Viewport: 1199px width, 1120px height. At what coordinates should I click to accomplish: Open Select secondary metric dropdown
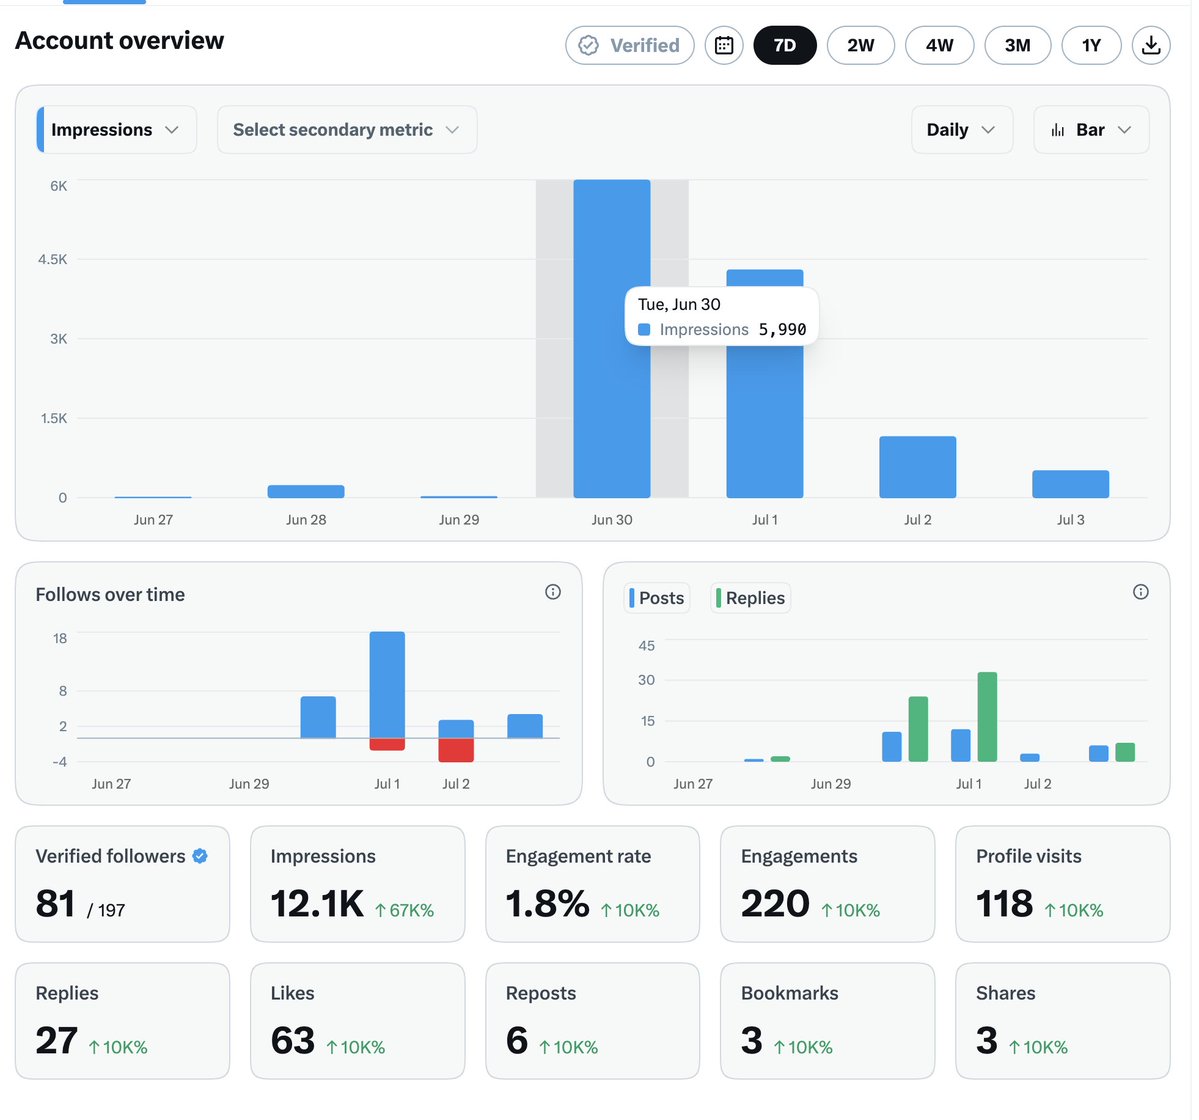[347, 130]
